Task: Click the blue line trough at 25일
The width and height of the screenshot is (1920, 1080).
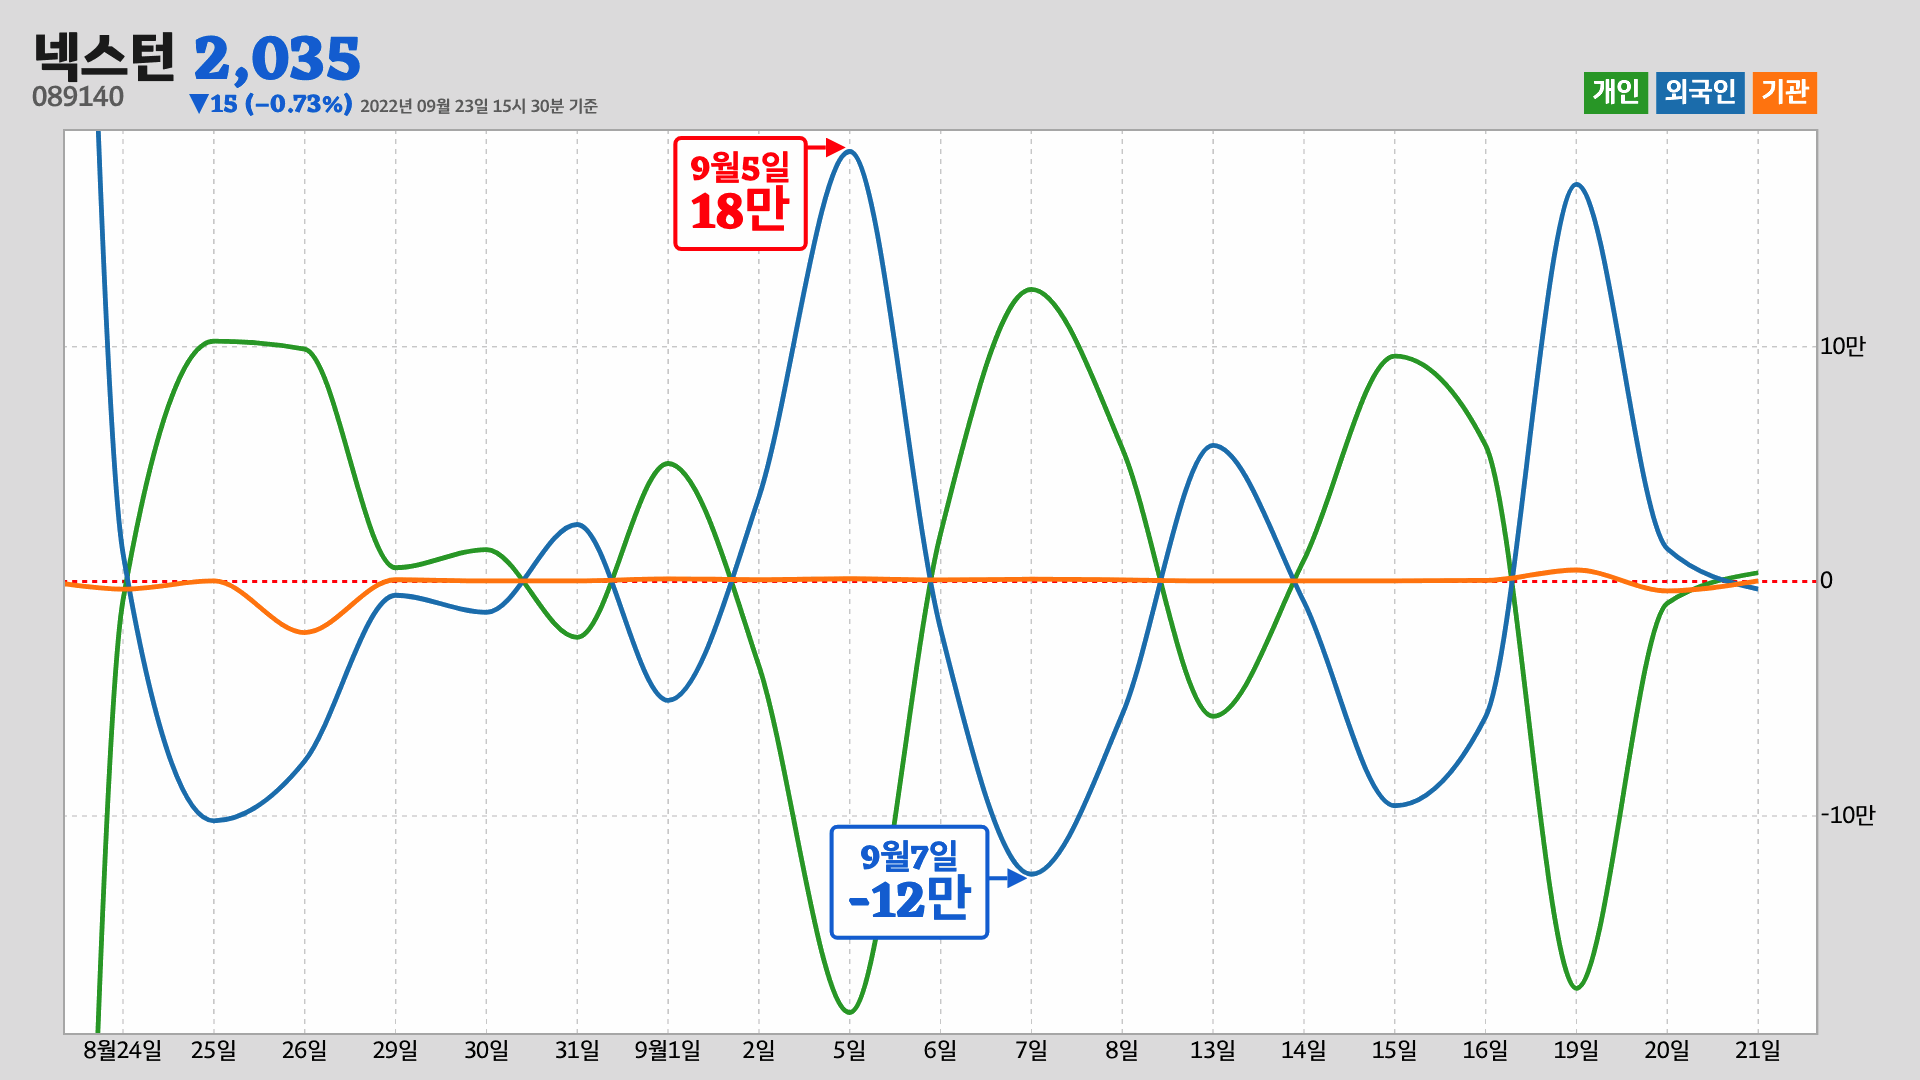Action: coord(213,821)
